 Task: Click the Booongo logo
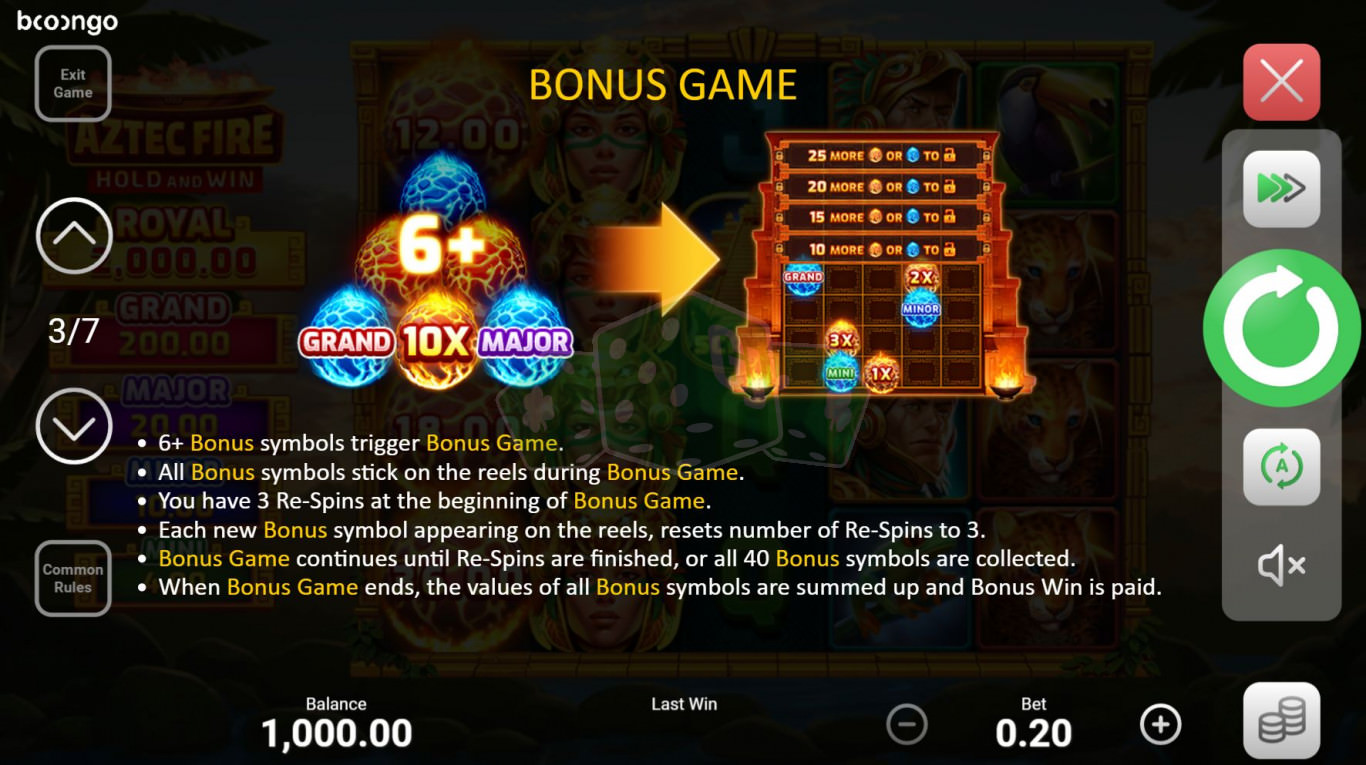tap(68, 21)
